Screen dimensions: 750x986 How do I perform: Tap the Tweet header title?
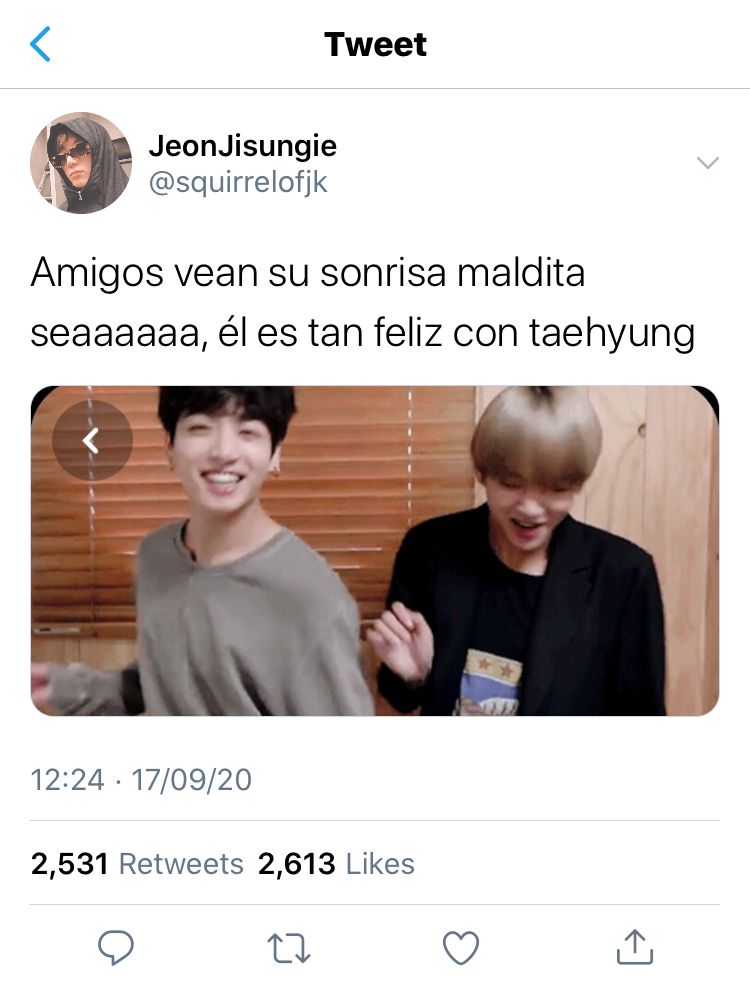[375, 45]
